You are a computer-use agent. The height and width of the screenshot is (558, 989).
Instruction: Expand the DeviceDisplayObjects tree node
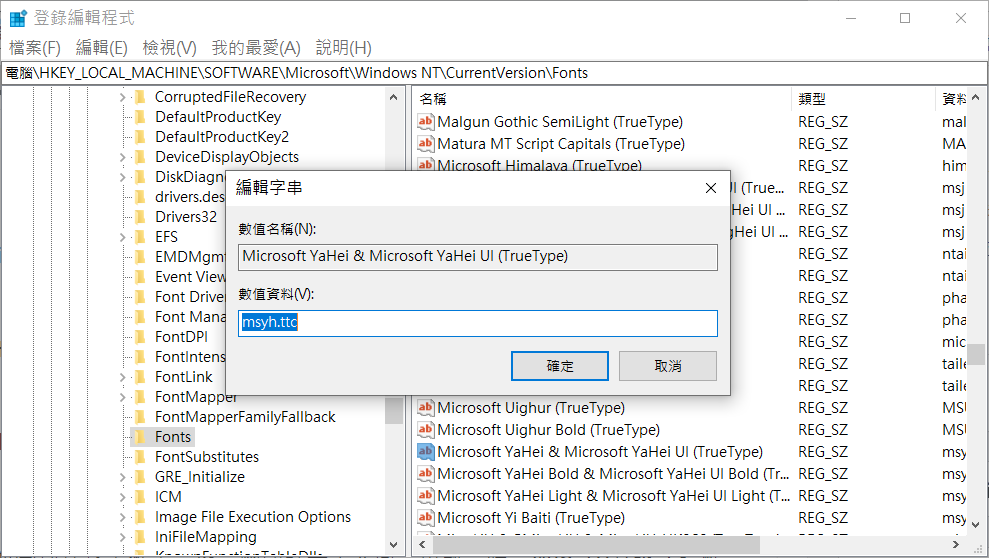123,157
